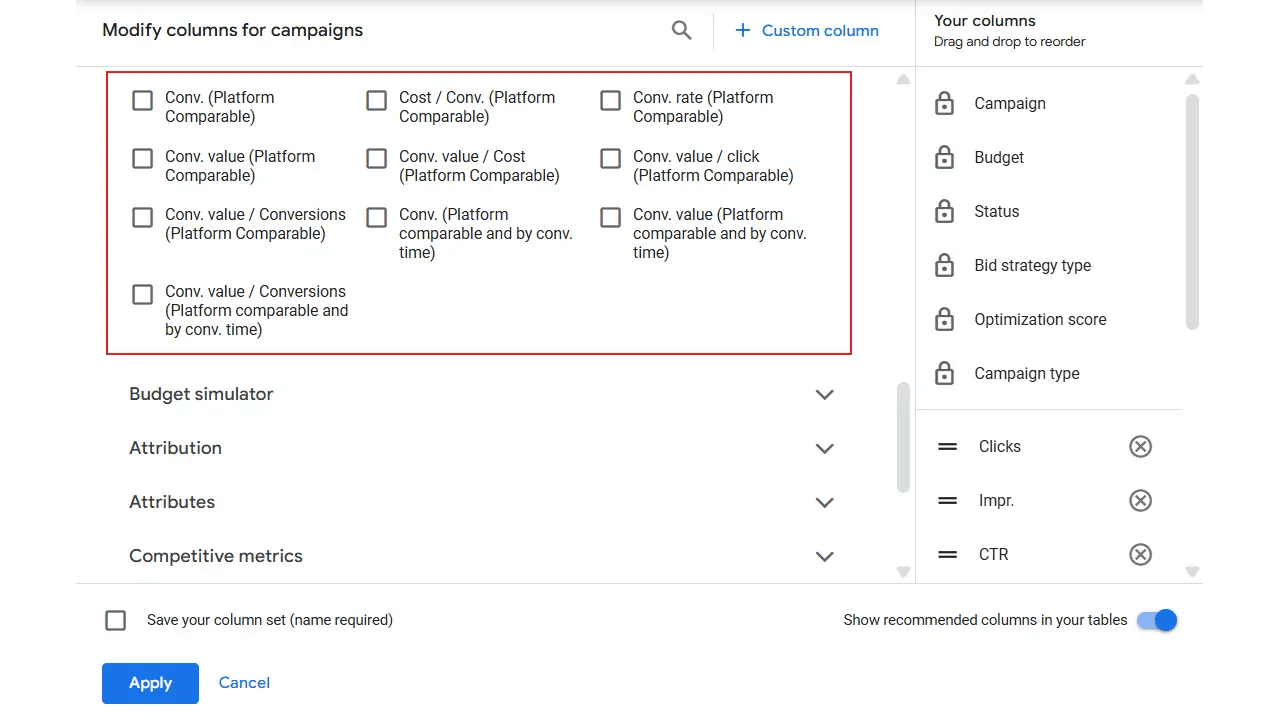Tick Save your column set checkbox
Viewport: 1280px width, 720px height.
(x=116, y=620)
